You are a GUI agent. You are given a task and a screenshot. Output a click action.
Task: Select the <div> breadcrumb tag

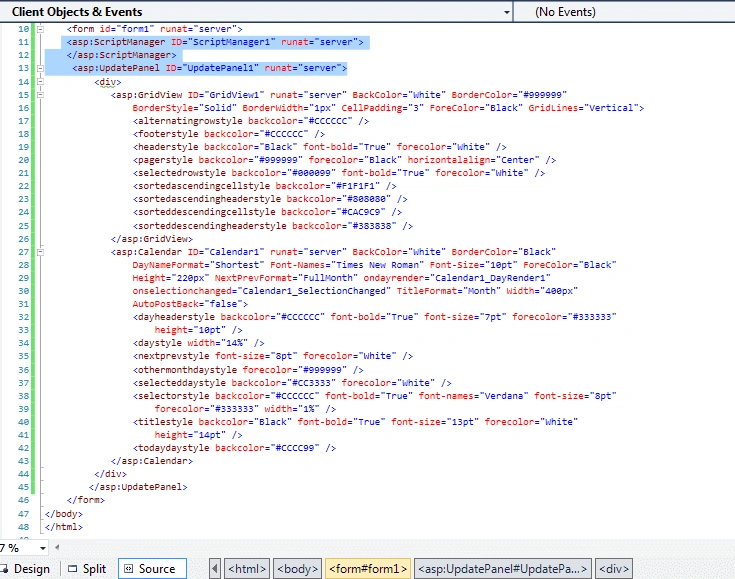tap(614, 569)
